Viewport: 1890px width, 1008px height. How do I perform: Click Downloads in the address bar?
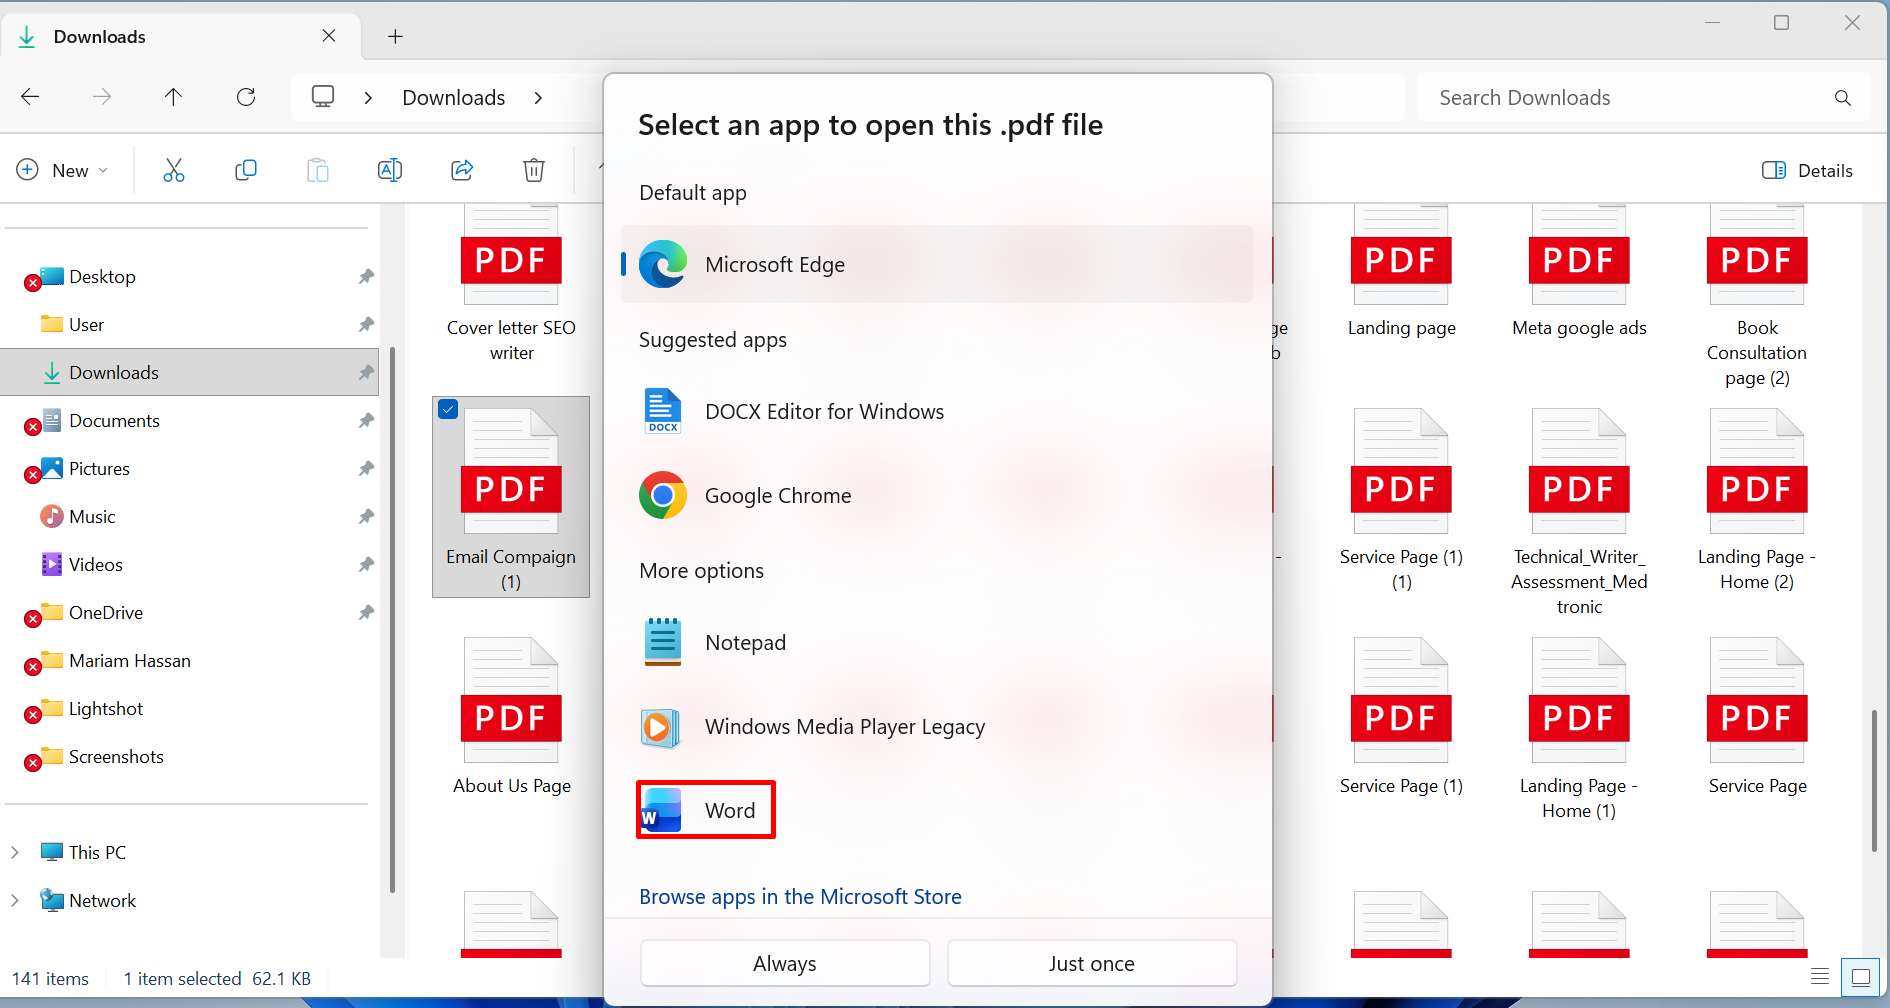point(454,97)
